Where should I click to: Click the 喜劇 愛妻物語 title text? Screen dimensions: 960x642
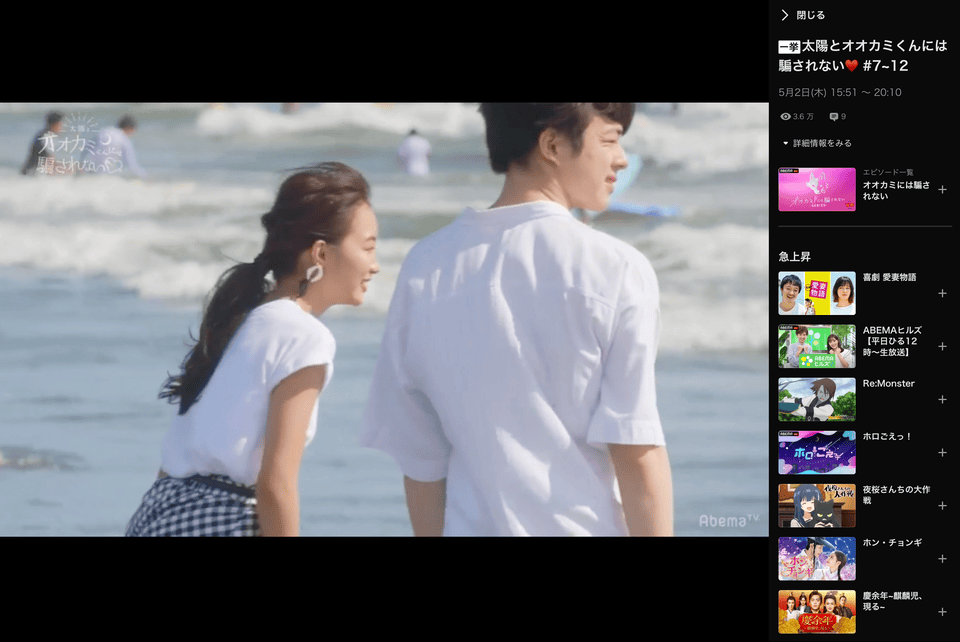890,277
